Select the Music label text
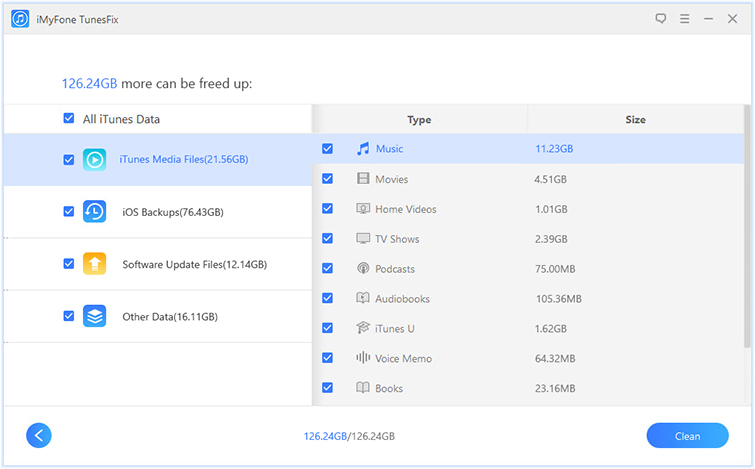The height and width of the screenshot is (469, 755). (390, 149)
